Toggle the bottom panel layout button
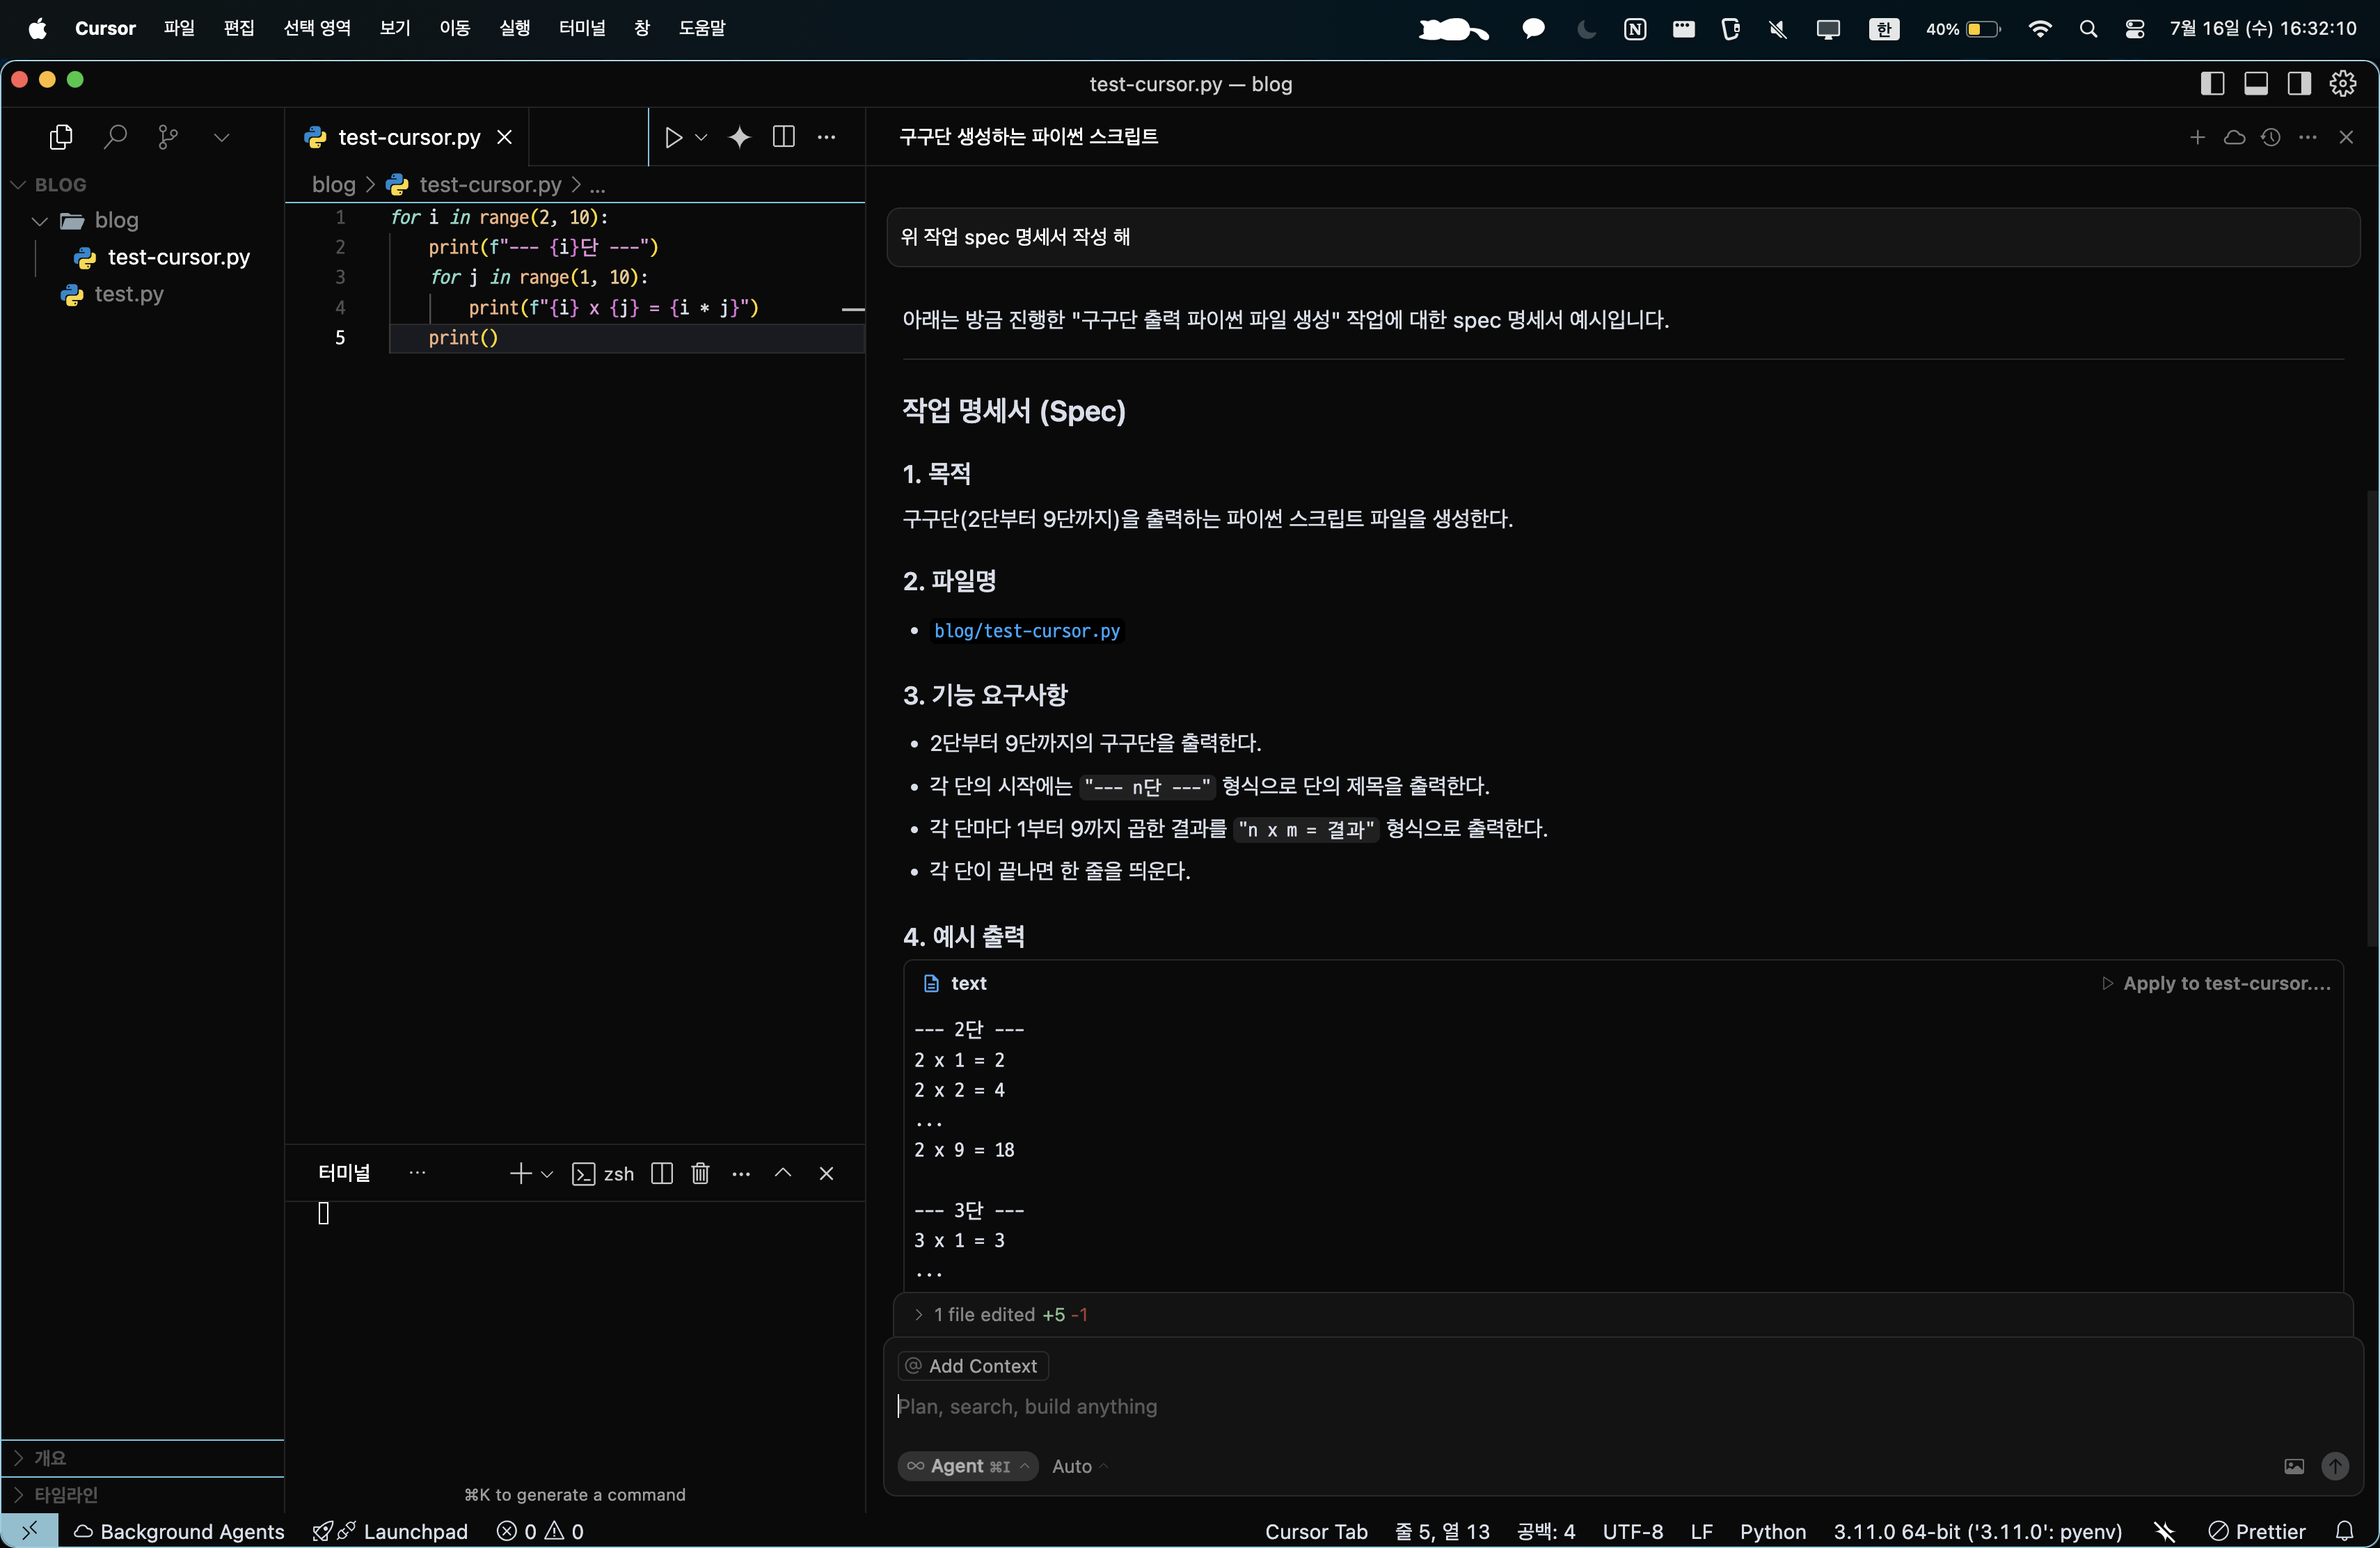 click(x=2256, y=84)
